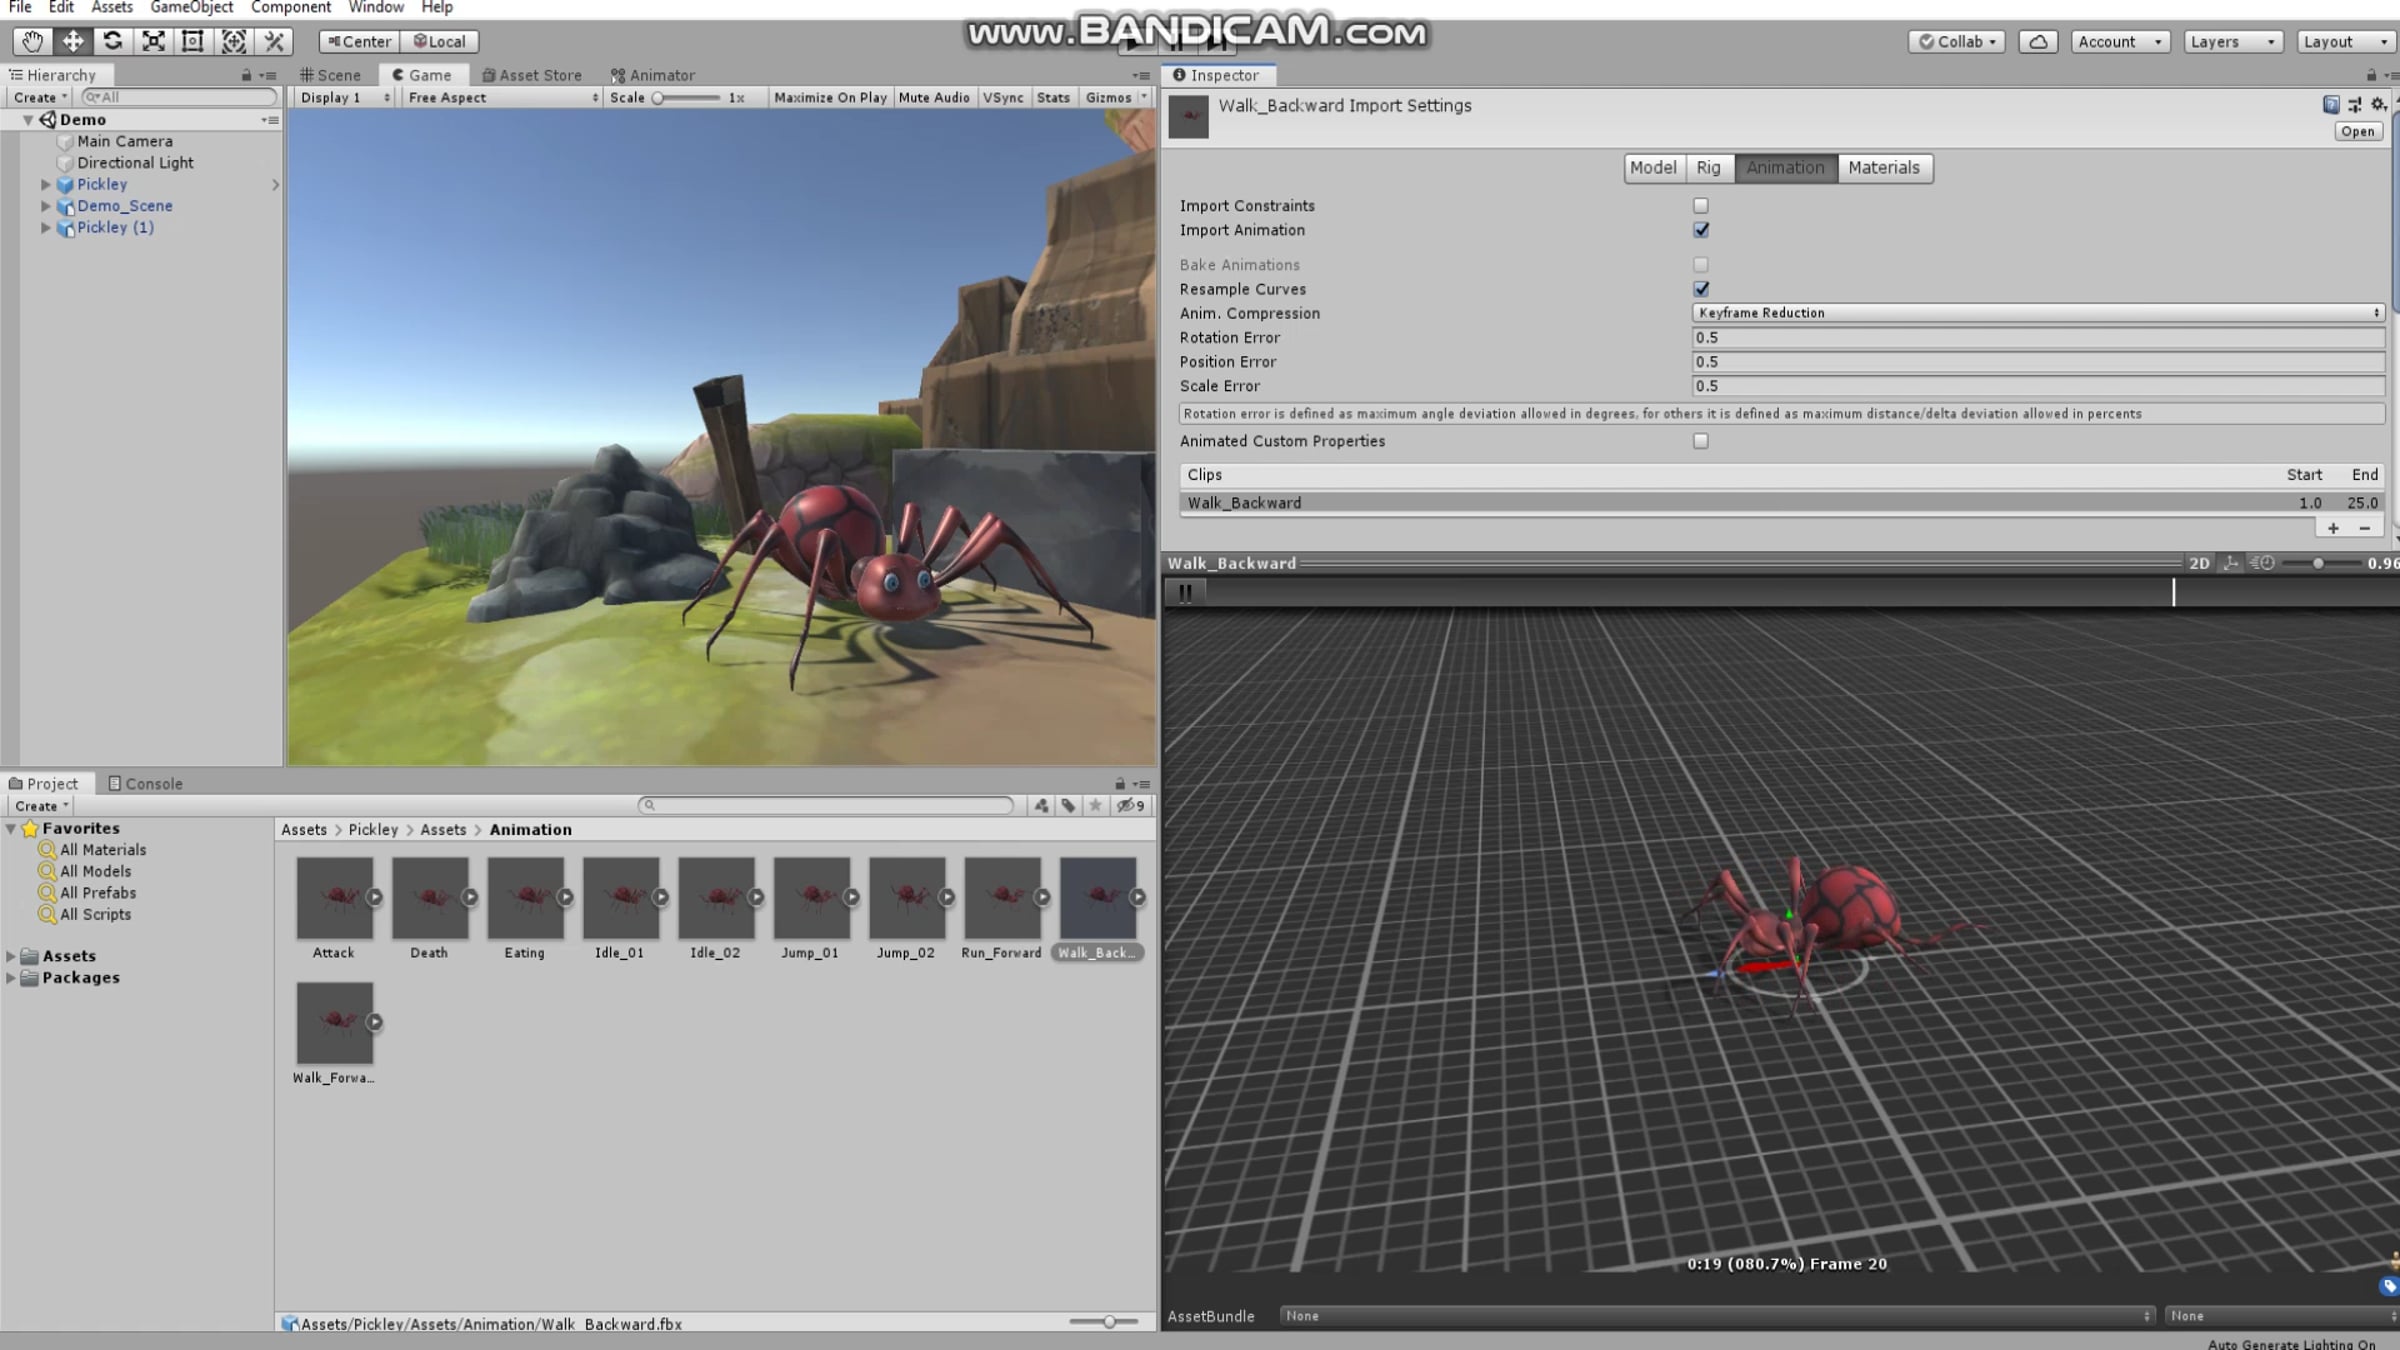The height and width of the screenshot is (1350, 2400).
Task: Add a new clip with plus icon
Action: pyautogui.click(x=2333, y=528)
